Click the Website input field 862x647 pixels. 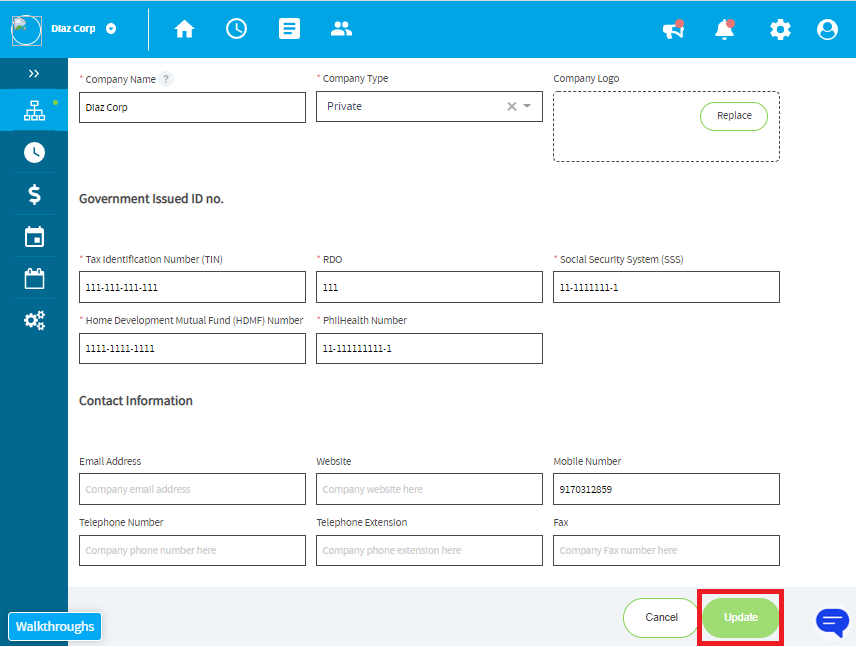(429, 489)
